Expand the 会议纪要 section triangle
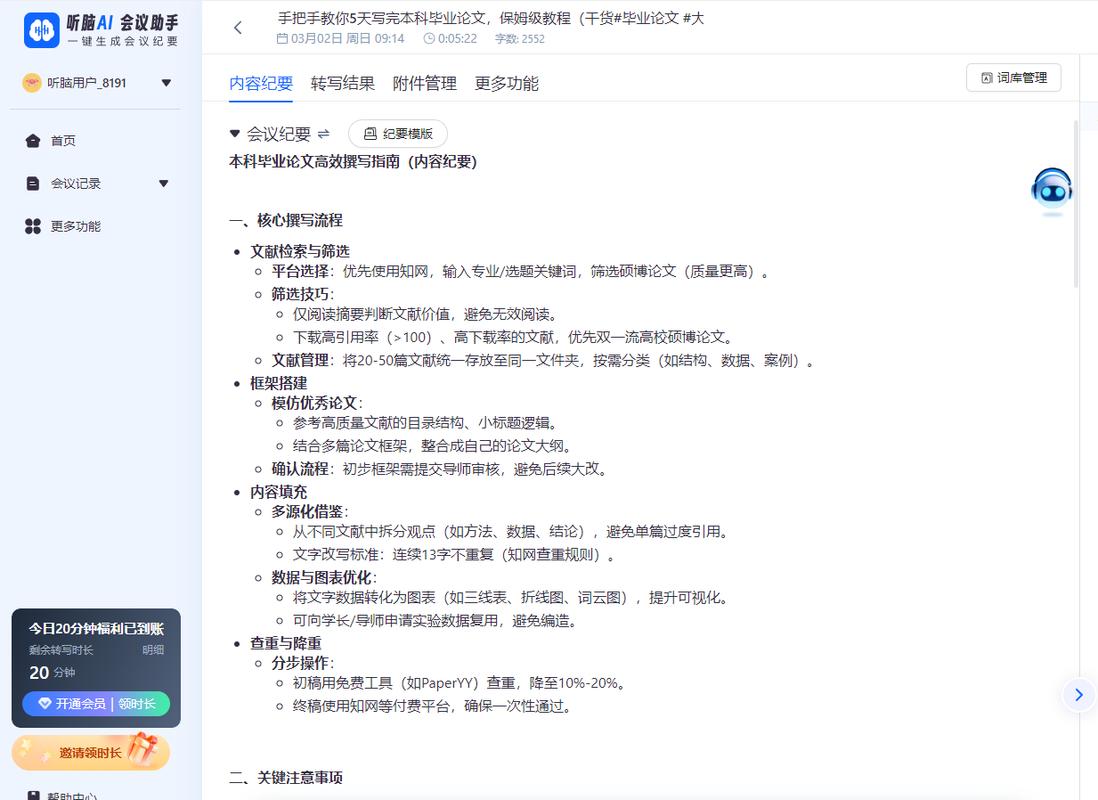 point(232,131)
